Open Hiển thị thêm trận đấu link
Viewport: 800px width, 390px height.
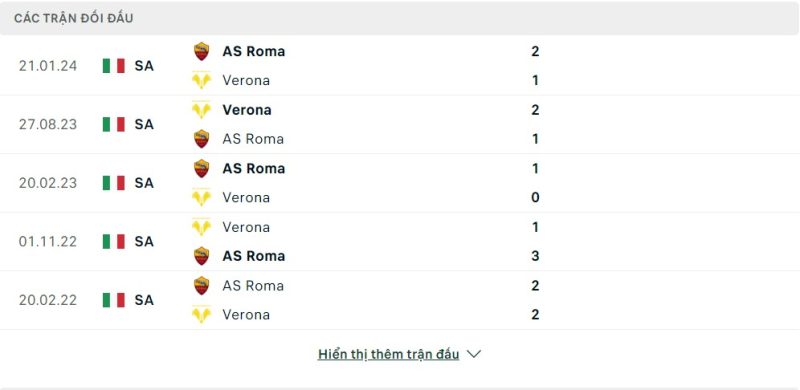pos(388,354)
